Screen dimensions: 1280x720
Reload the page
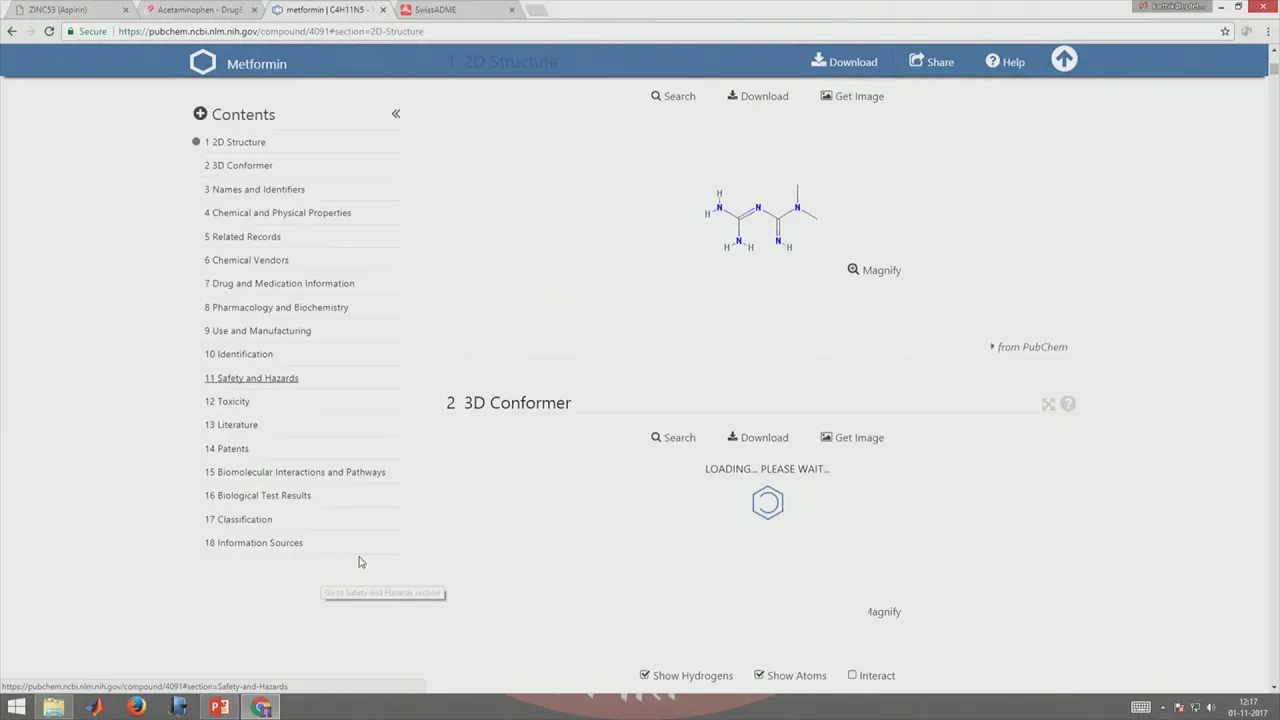pos(48,31)
